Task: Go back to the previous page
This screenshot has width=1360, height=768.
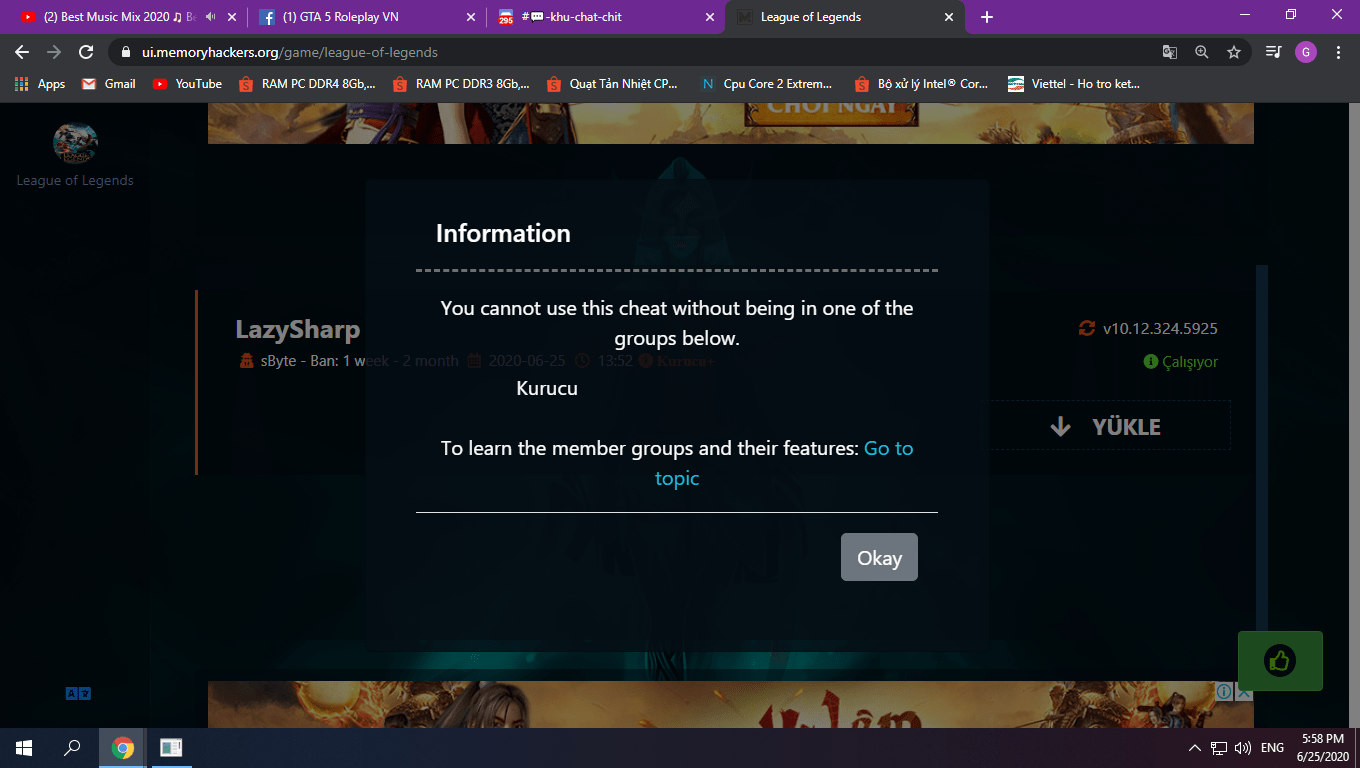Action: (22, 52)
